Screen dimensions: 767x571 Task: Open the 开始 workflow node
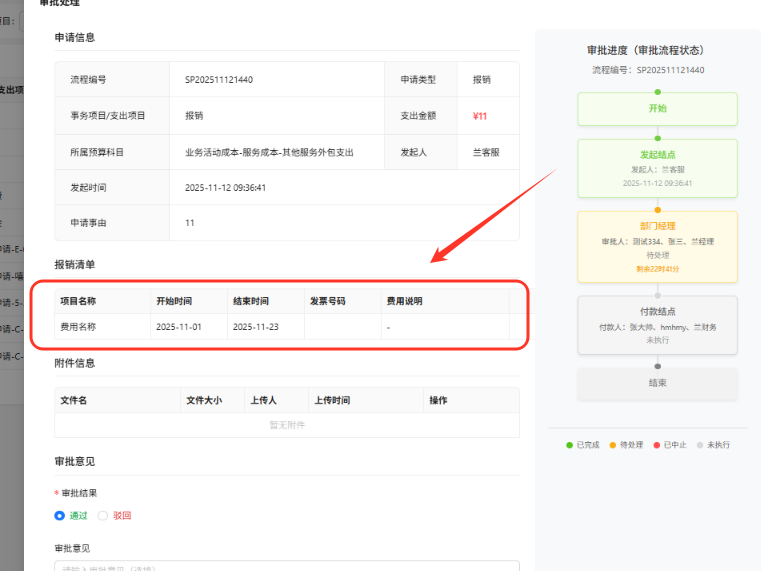pos(657,108)
